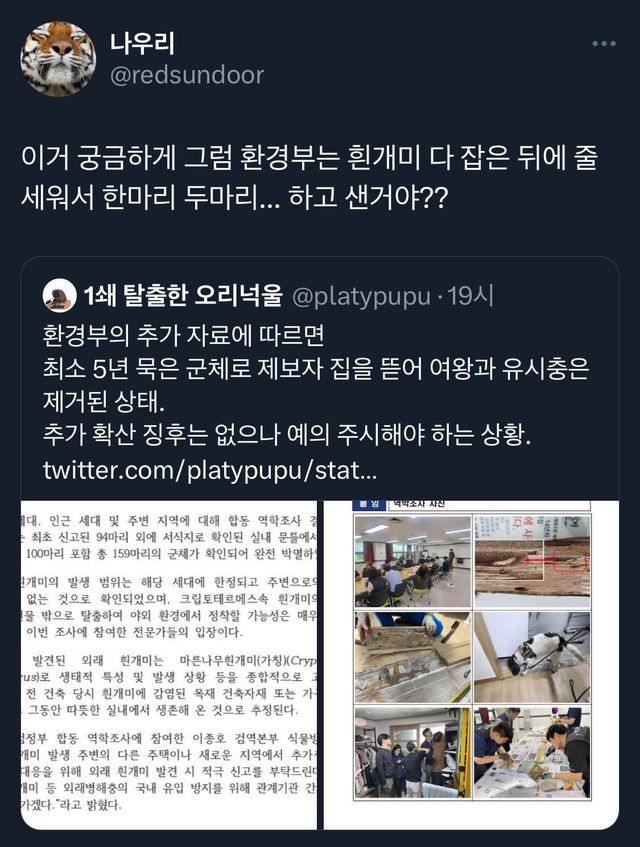
Task: Click the display name 나우리
Action: click(x=142, y=44)
